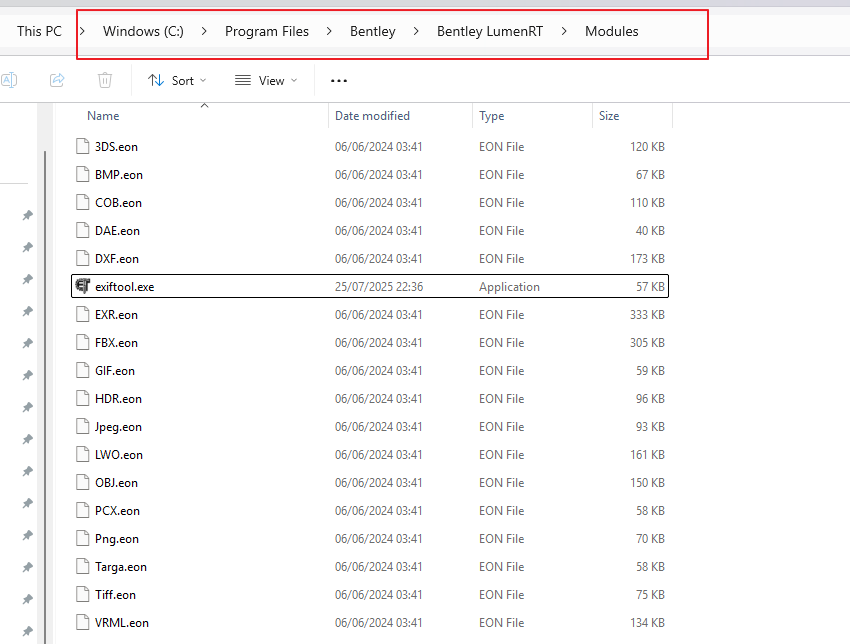Expand chevron after Bentley LumenRT
850x644 pixels.
tap(564, 31)
